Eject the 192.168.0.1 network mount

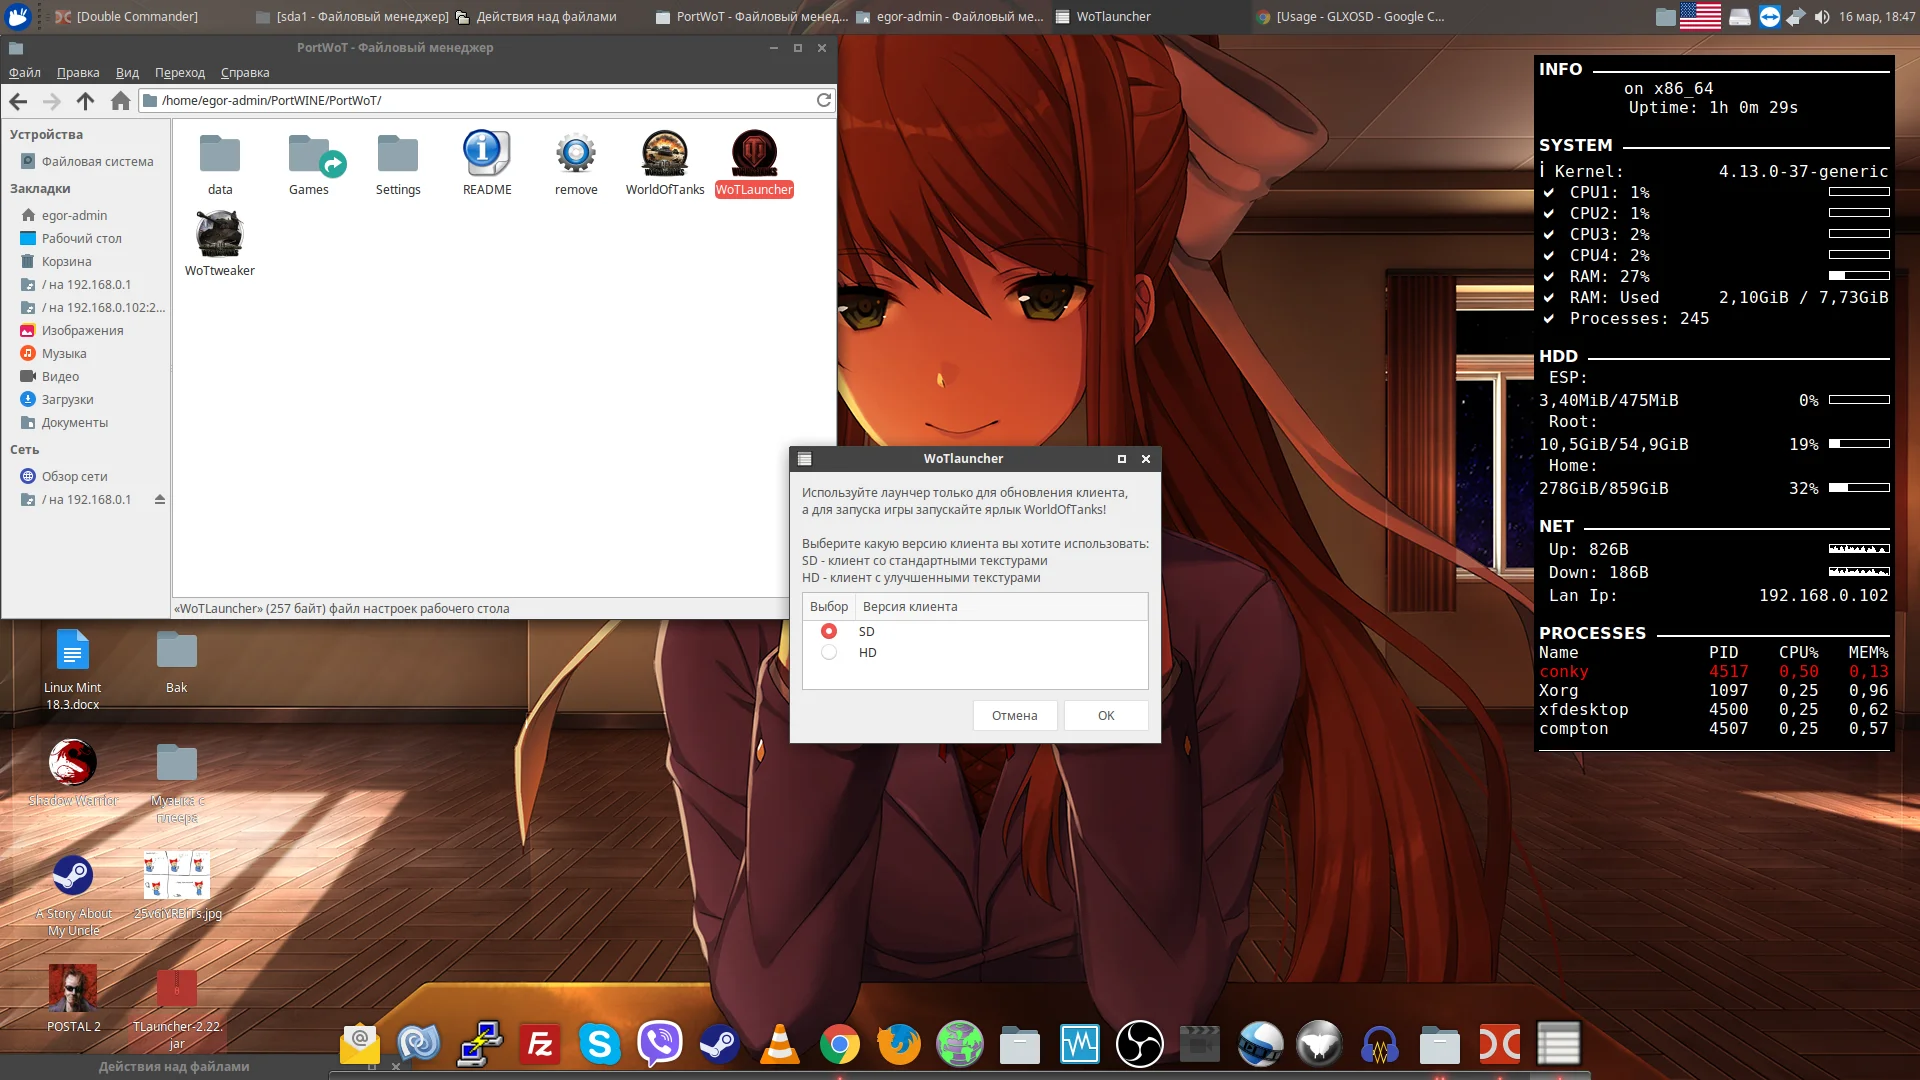click(159, 499)
